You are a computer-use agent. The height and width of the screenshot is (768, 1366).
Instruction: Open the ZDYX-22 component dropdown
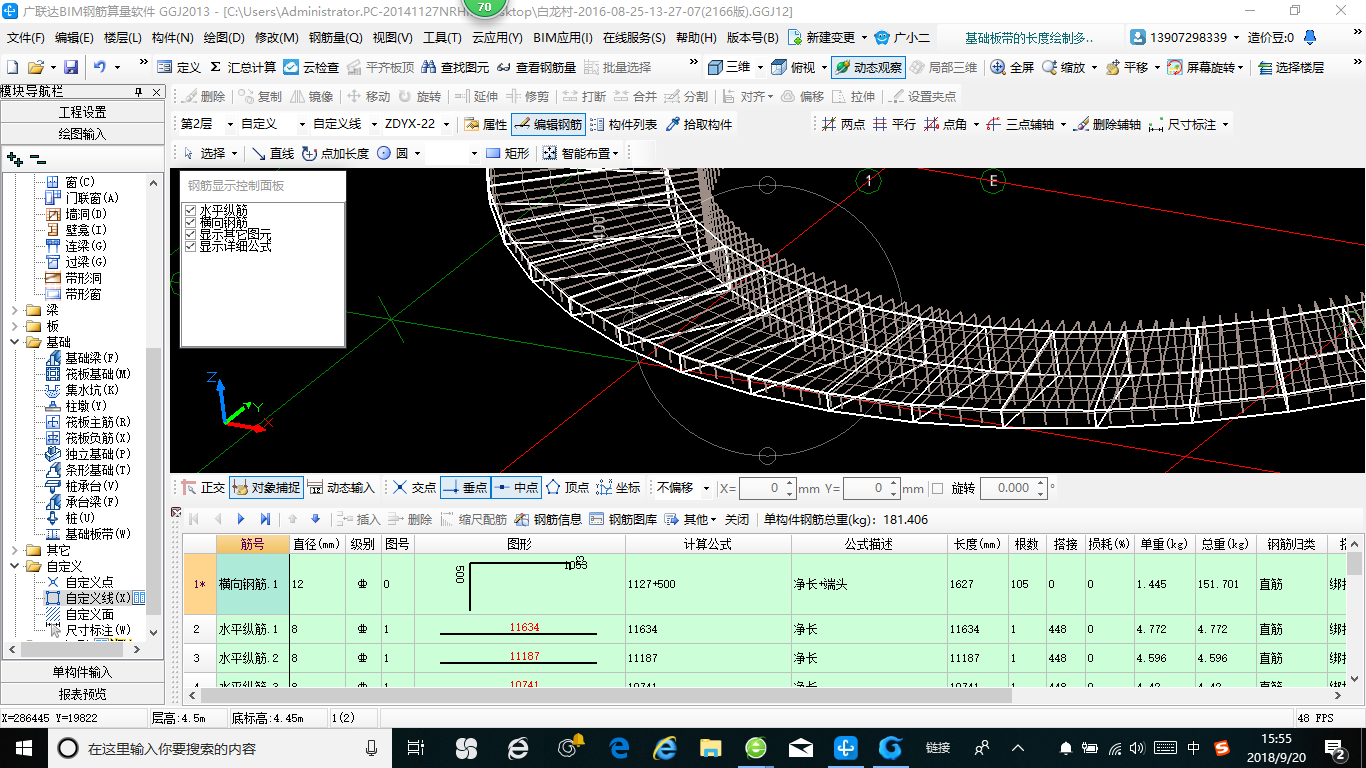pyautogui.click(x=444, y=125)
